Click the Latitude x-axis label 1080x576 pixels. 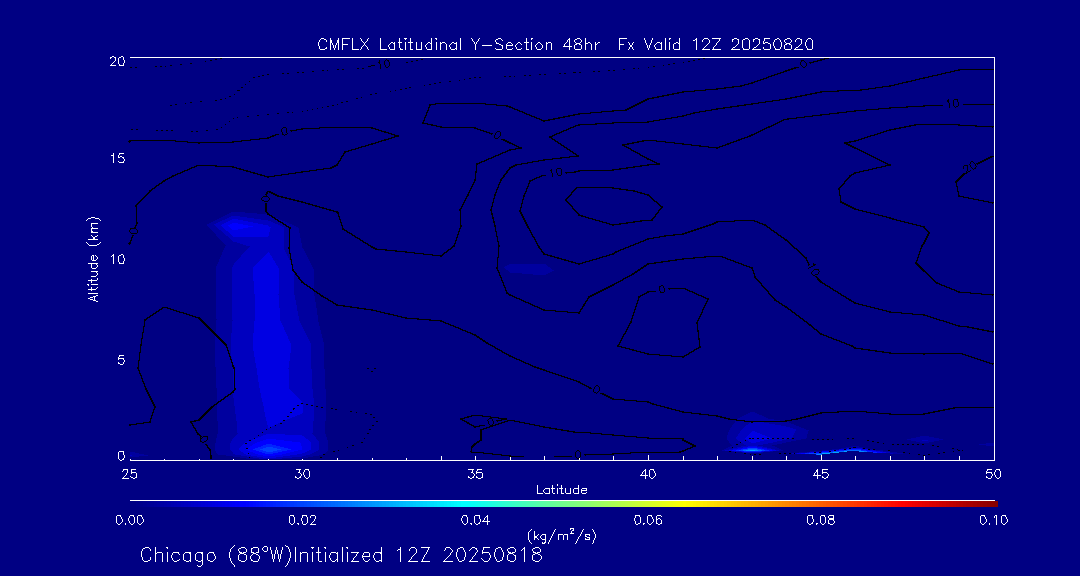click(561, 489)
